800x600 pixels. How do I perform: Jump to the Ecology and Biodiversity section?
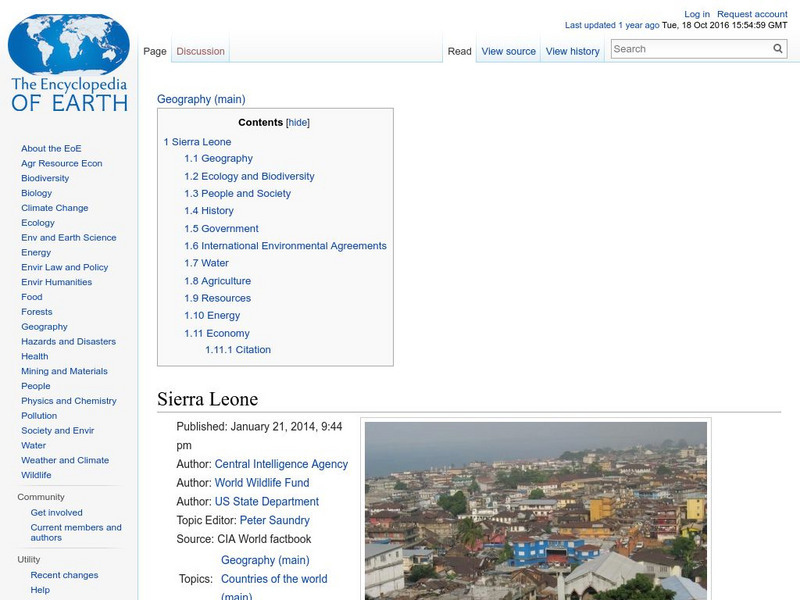click(257, 176)
